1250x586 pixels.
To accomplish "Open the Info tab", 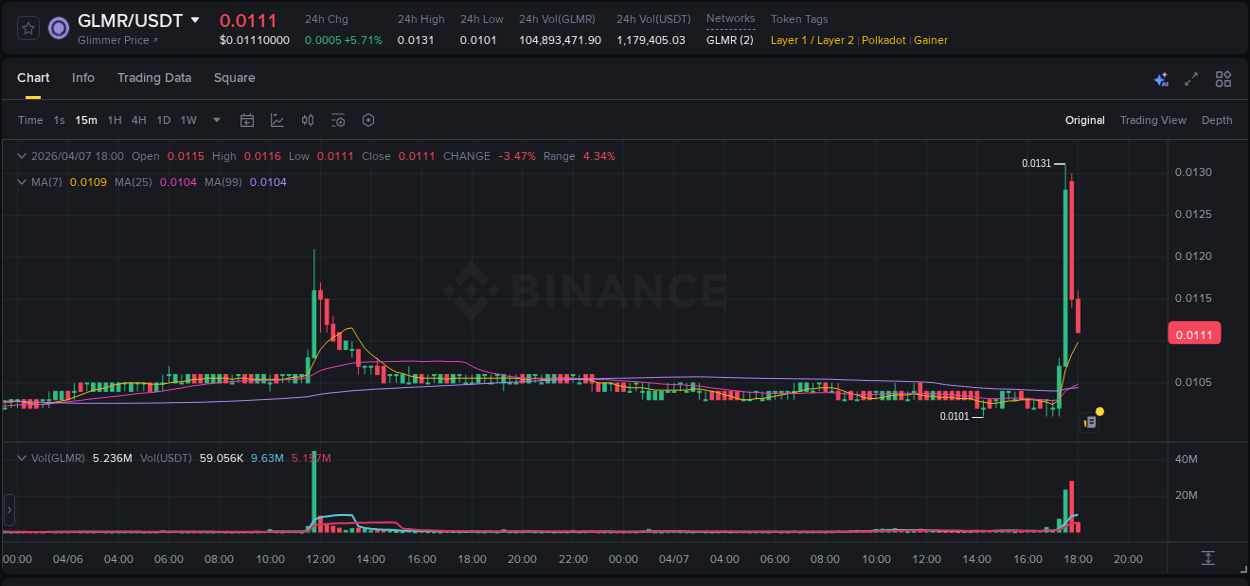I will pyautogui.click(x=83, y=78).
